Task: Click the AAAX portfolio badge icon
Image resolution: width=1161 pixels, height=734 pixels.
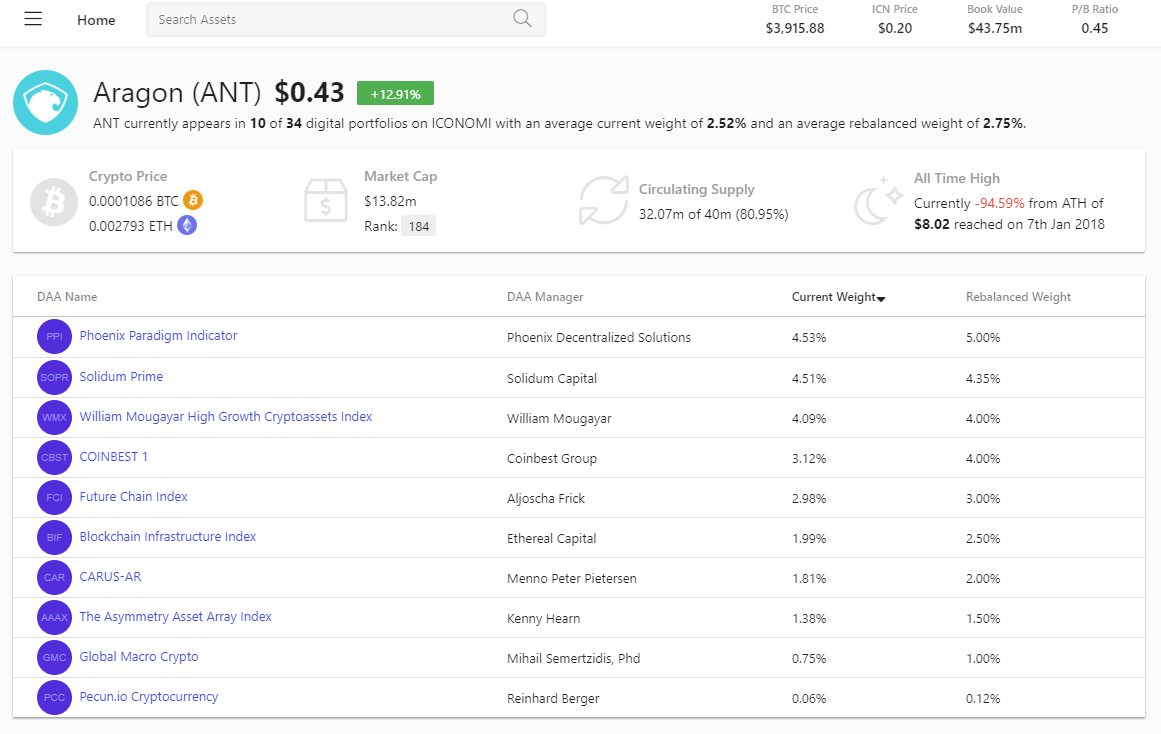Action: (54, 617)
